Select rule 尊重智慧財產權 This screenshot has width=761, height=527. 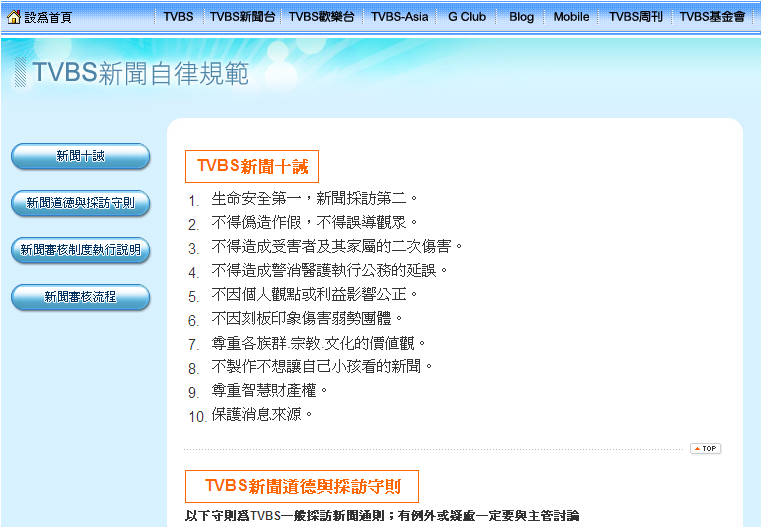click(269, 390)
